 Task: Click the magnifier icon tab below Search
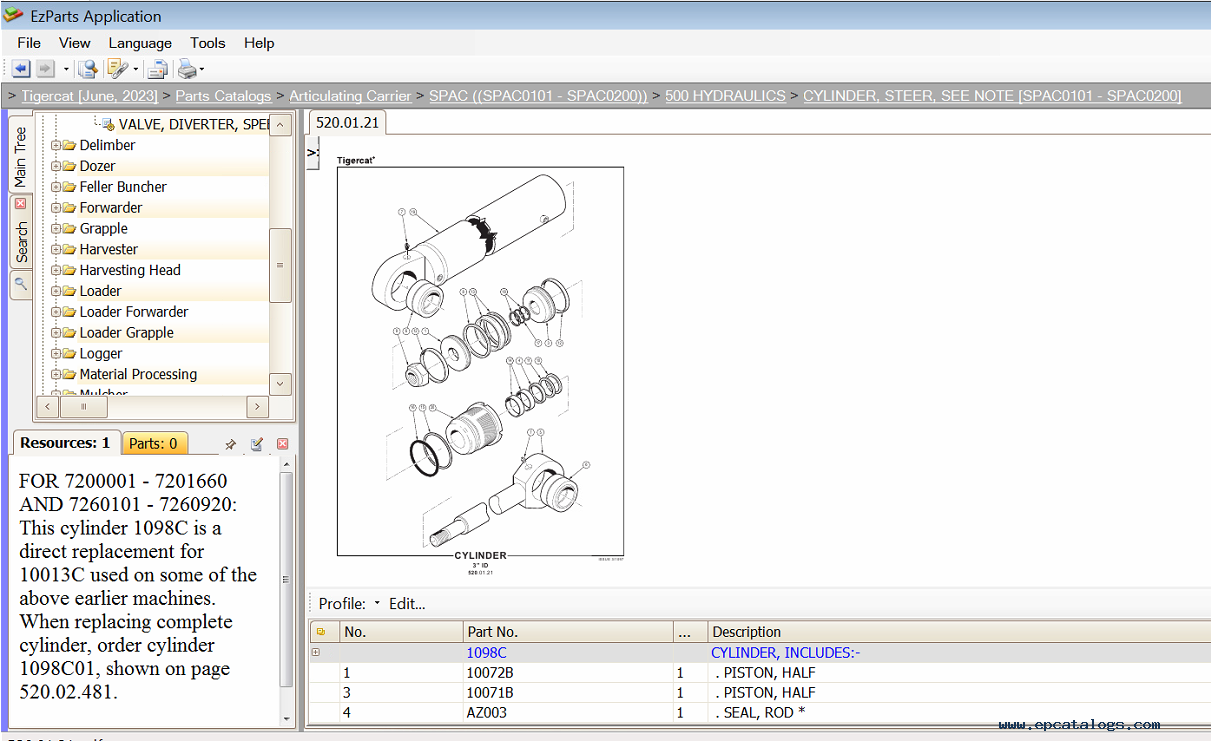pyautogui.click(x=21, y=284)
